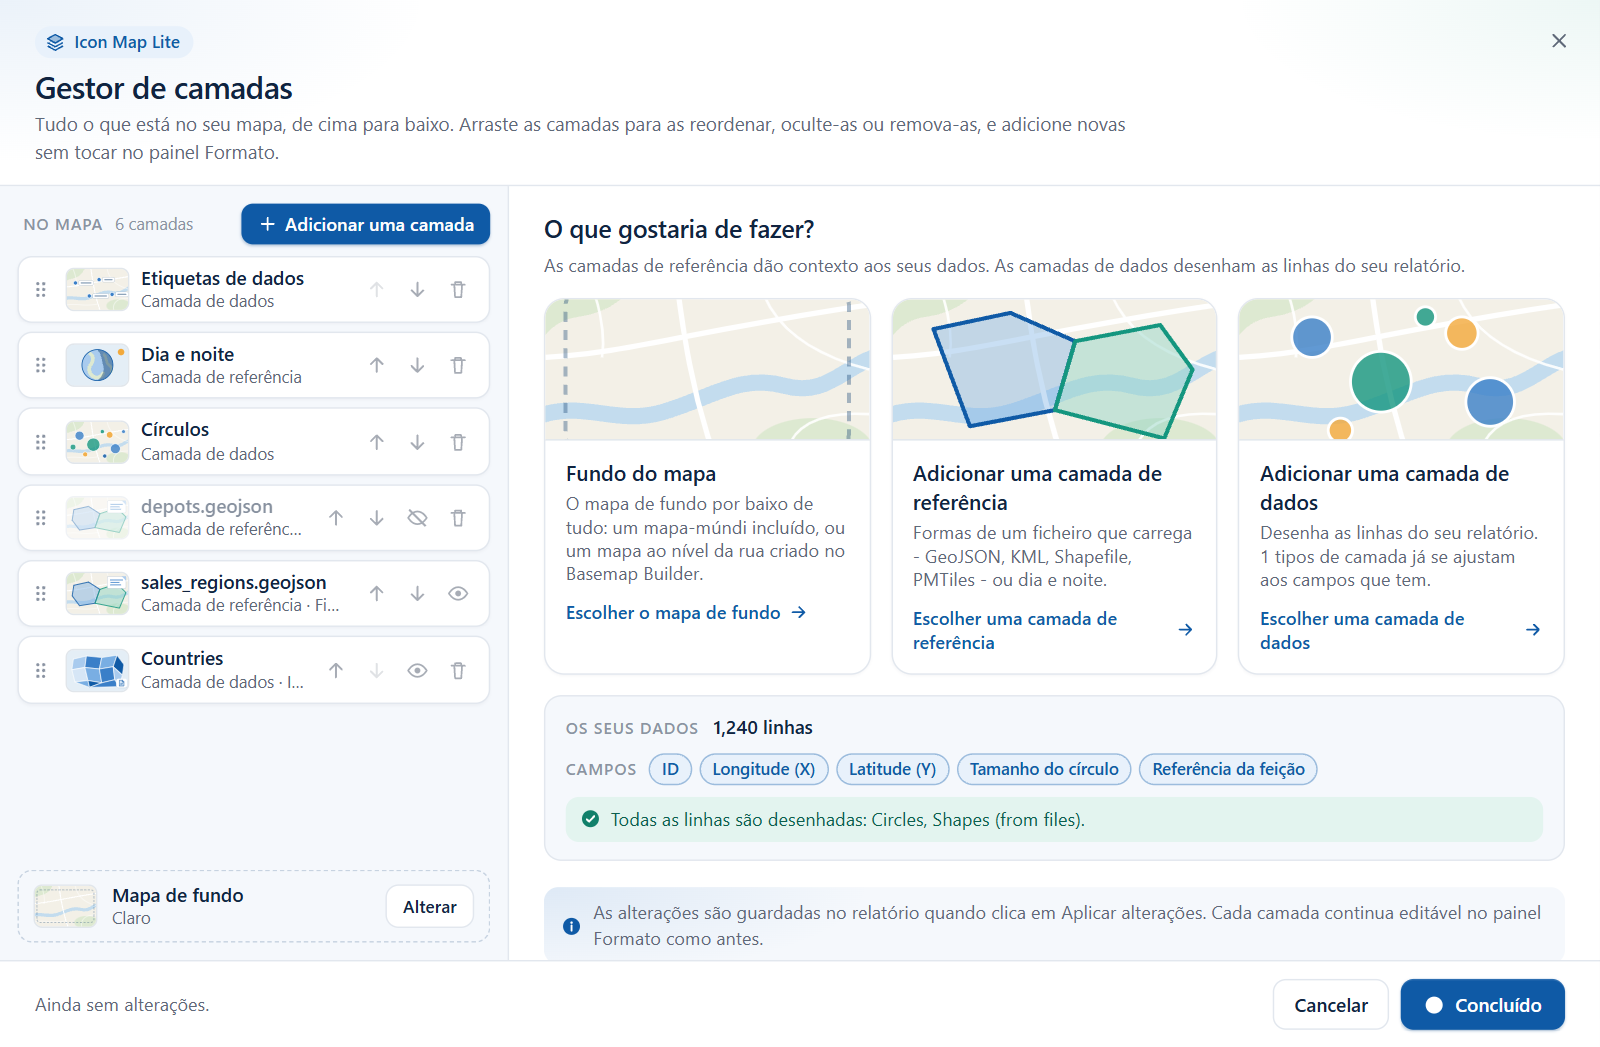The height and width of the screenshot is (1047, 1600).
Task: Open Escolher uma camada de referência link
Action: click(1053, 631)
